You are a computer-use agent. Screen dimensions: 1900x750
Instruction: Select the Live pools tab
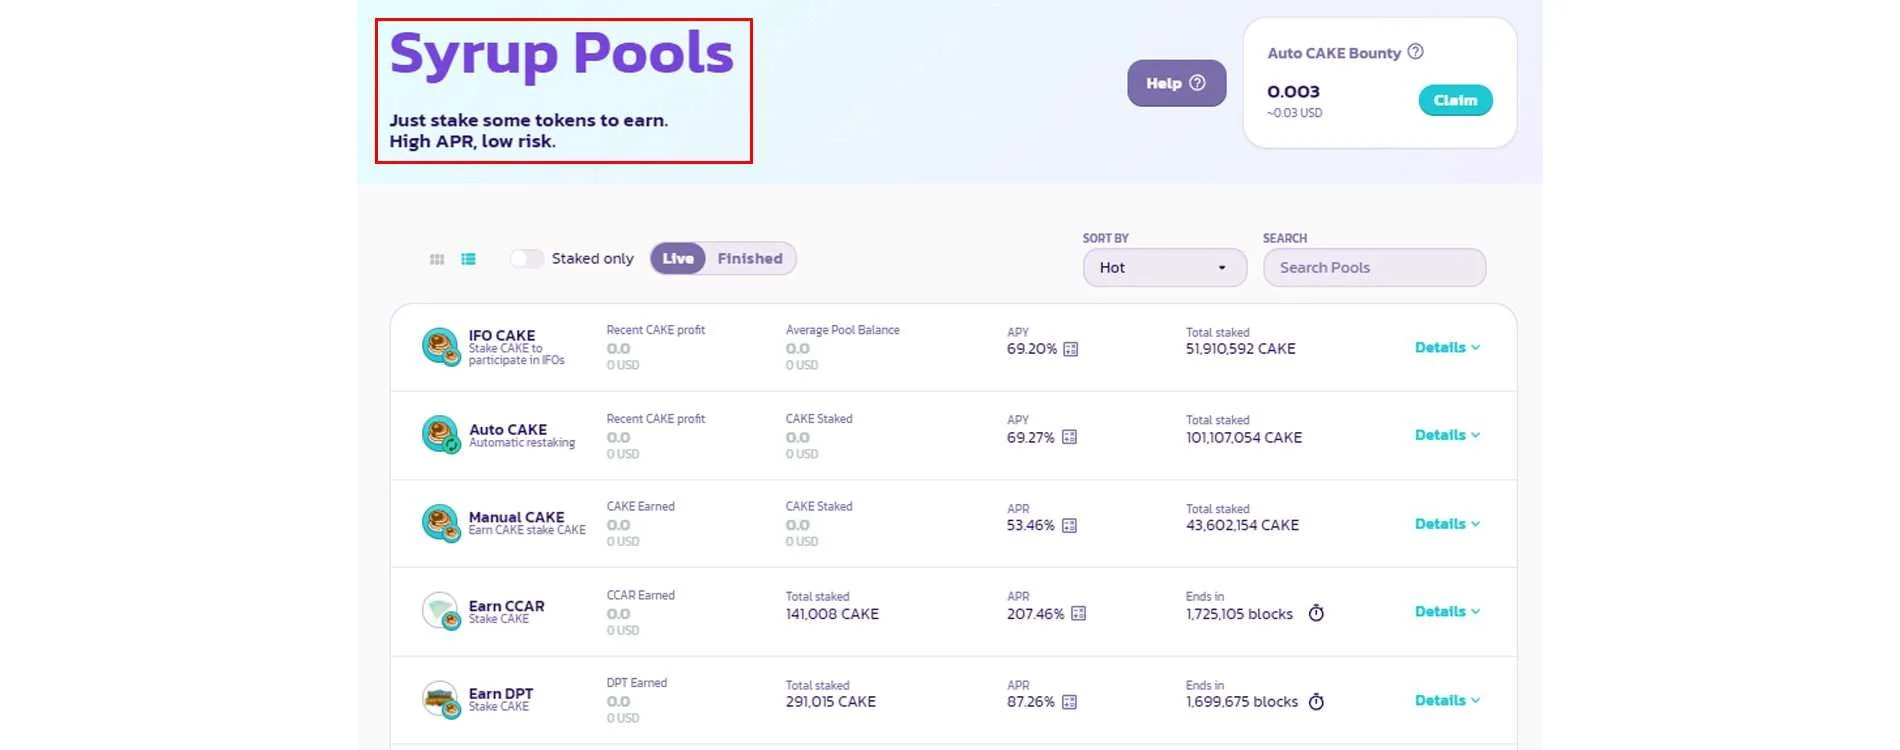pos(678,259)
